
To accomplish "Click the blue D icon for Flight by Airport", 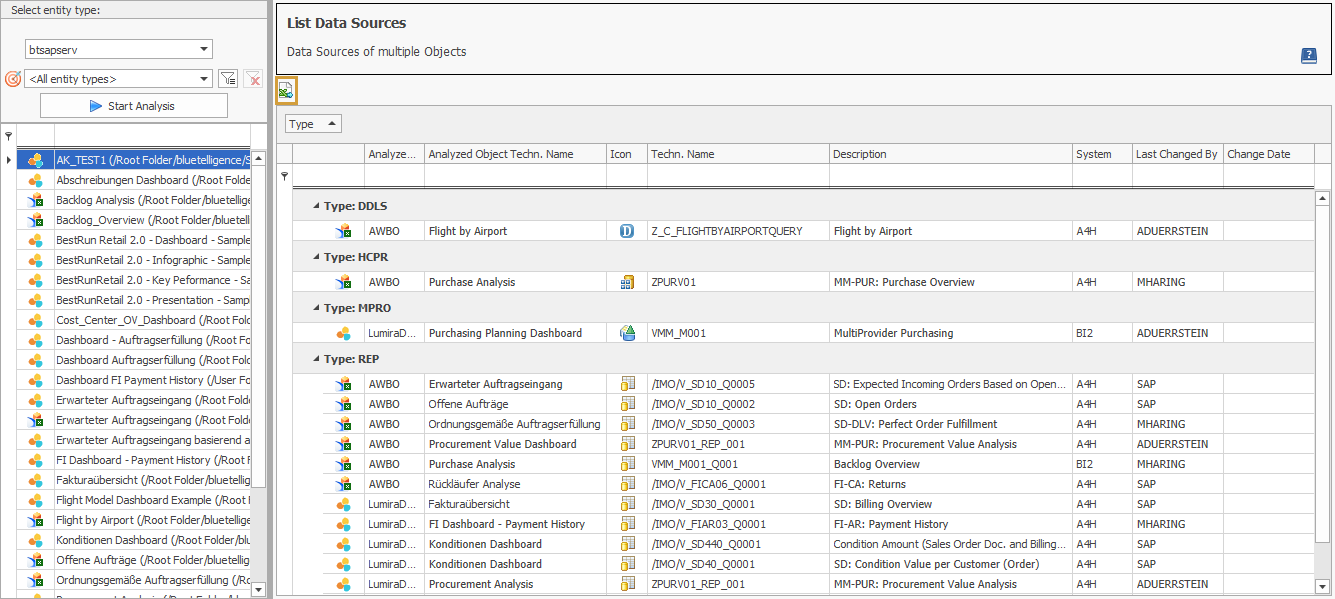I will [627, 230].
